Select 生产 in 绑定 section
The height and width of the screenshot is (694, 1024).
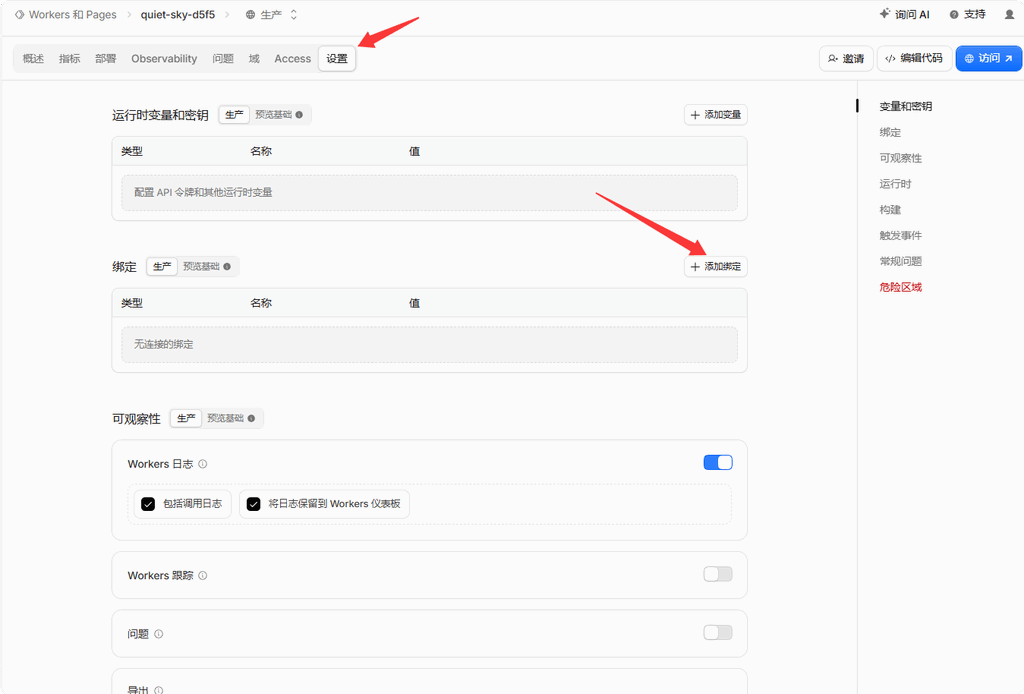tap(162, 266)
